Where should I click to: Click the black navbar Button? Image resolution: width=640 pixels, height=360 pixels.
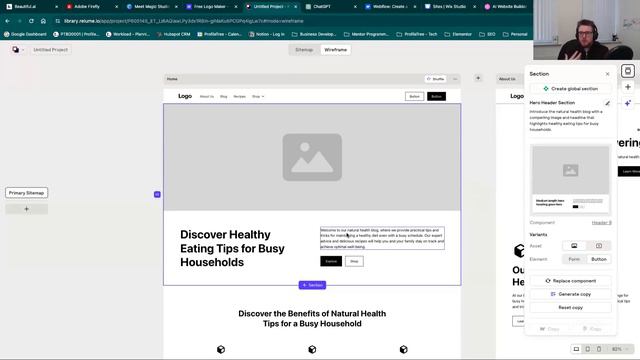tap(436, 96)
